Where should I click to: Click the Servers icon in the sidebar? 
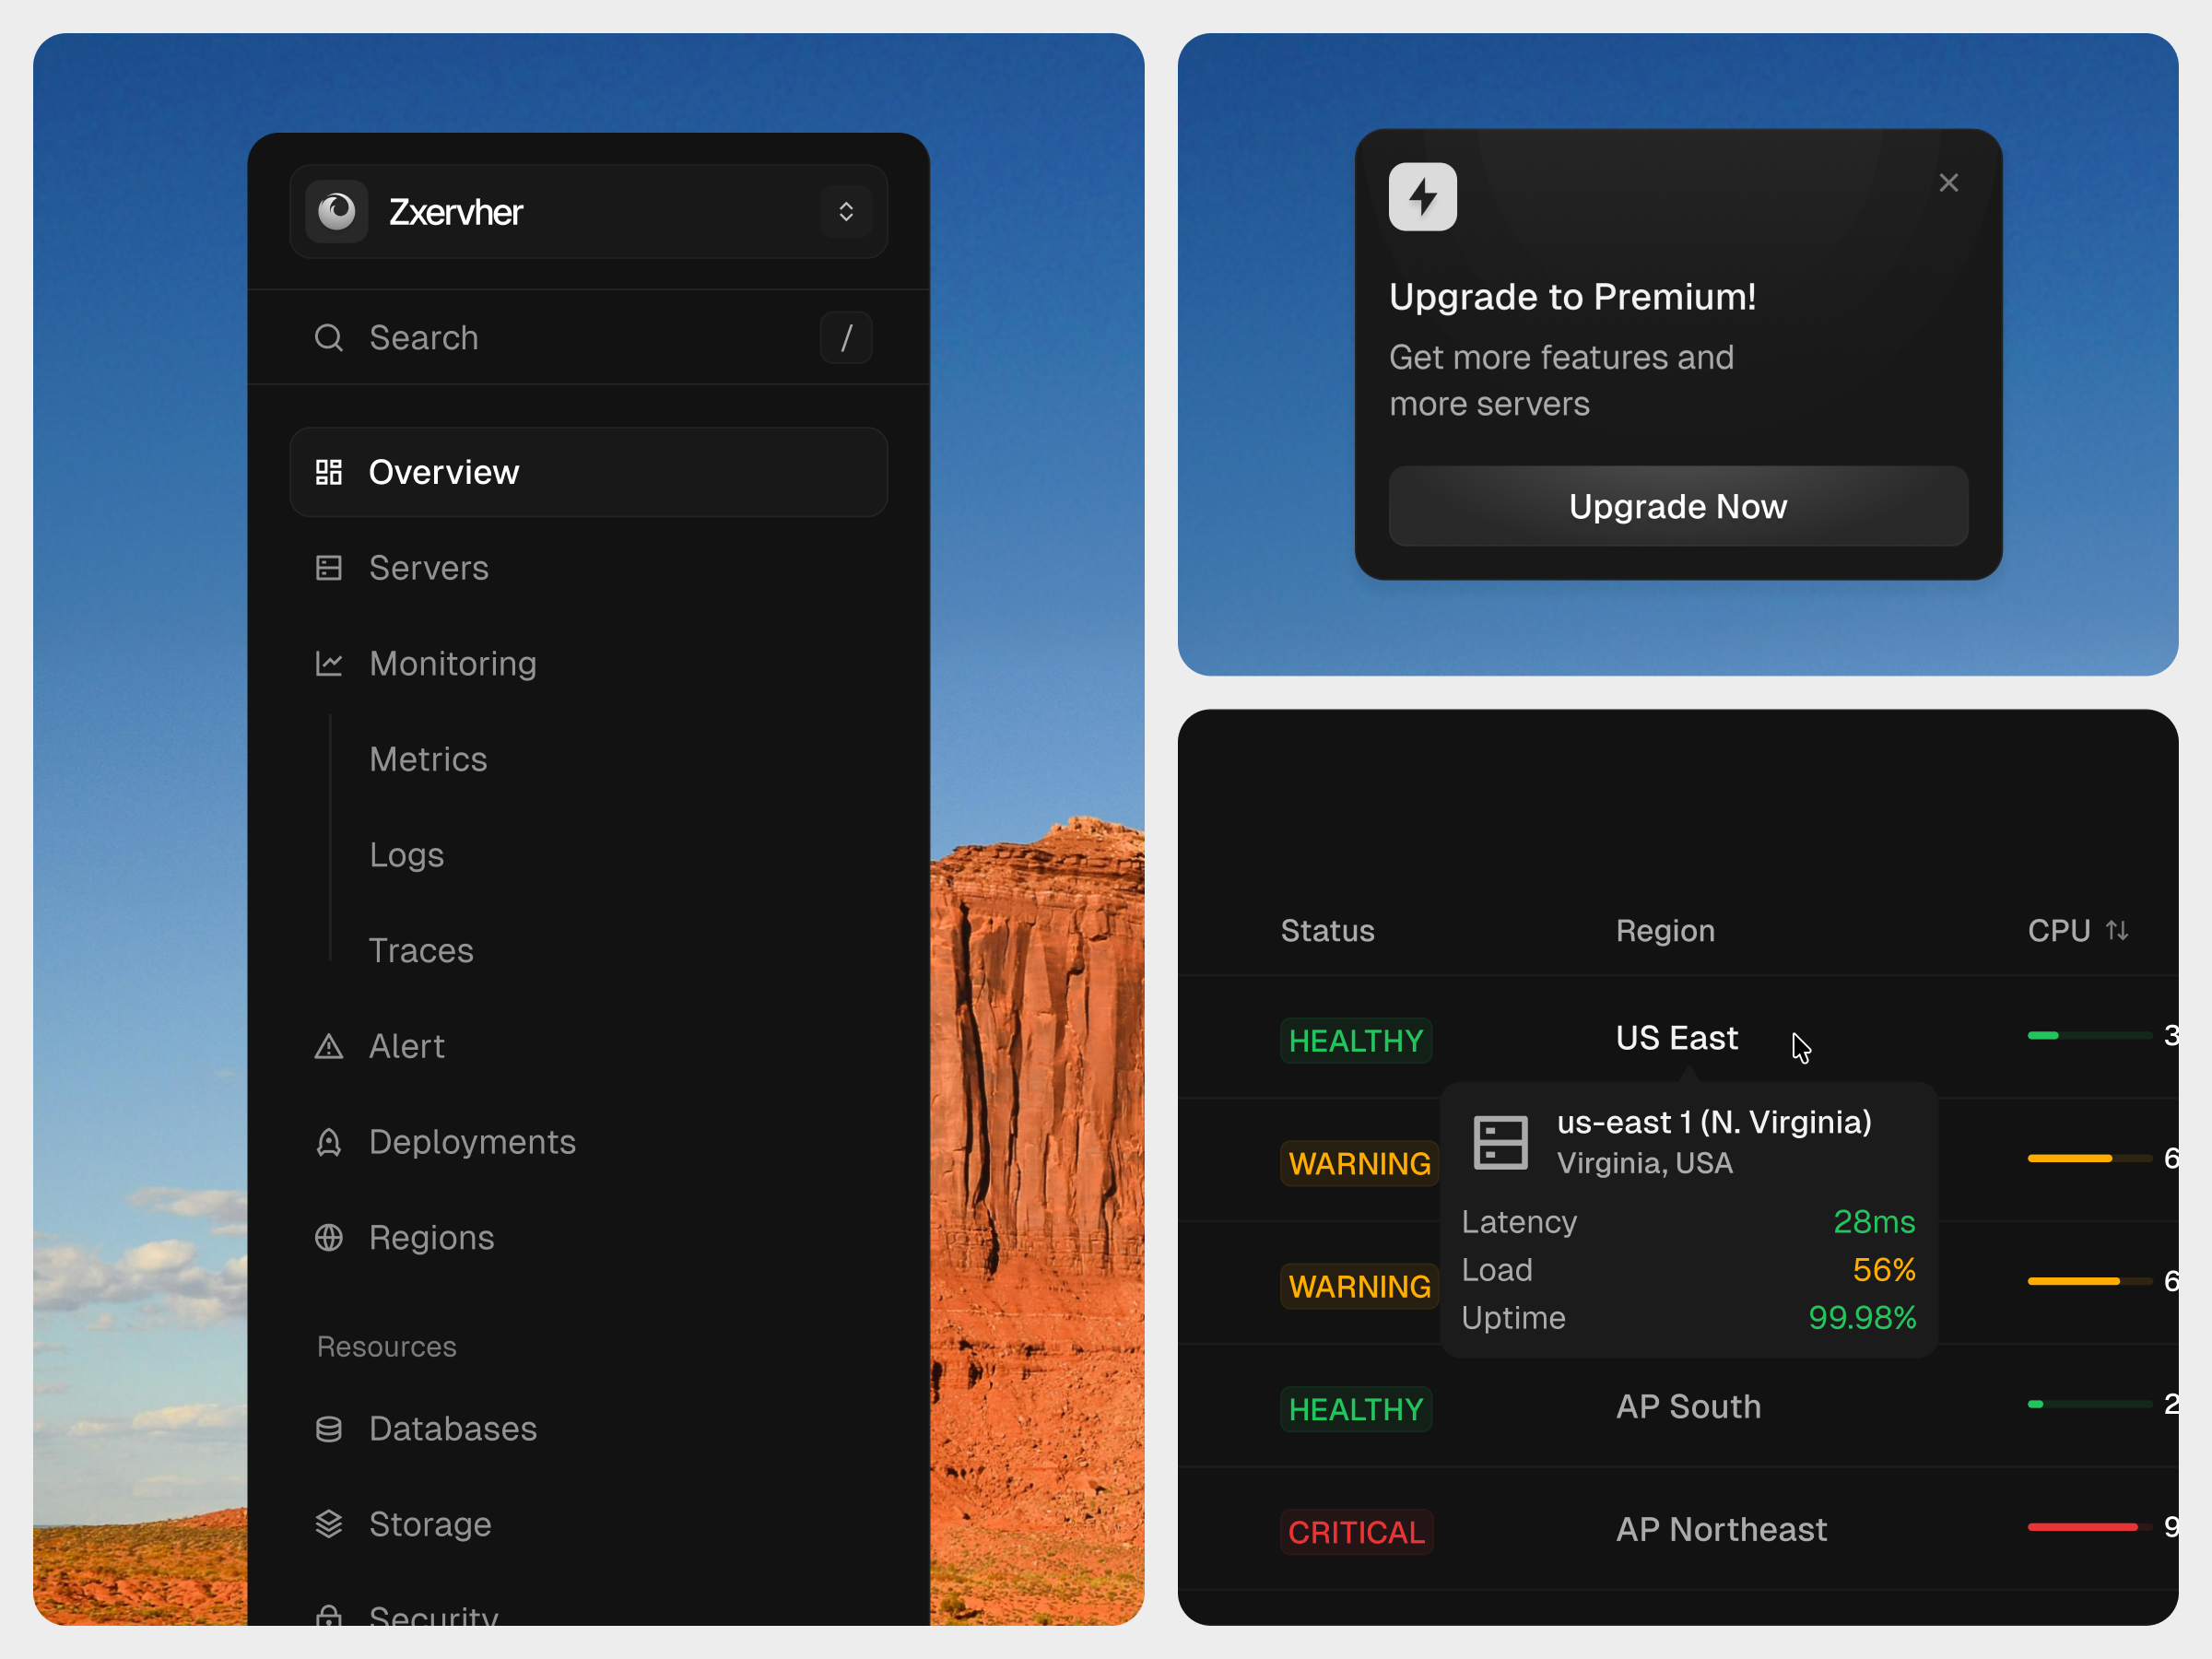(x=329, y=567)
